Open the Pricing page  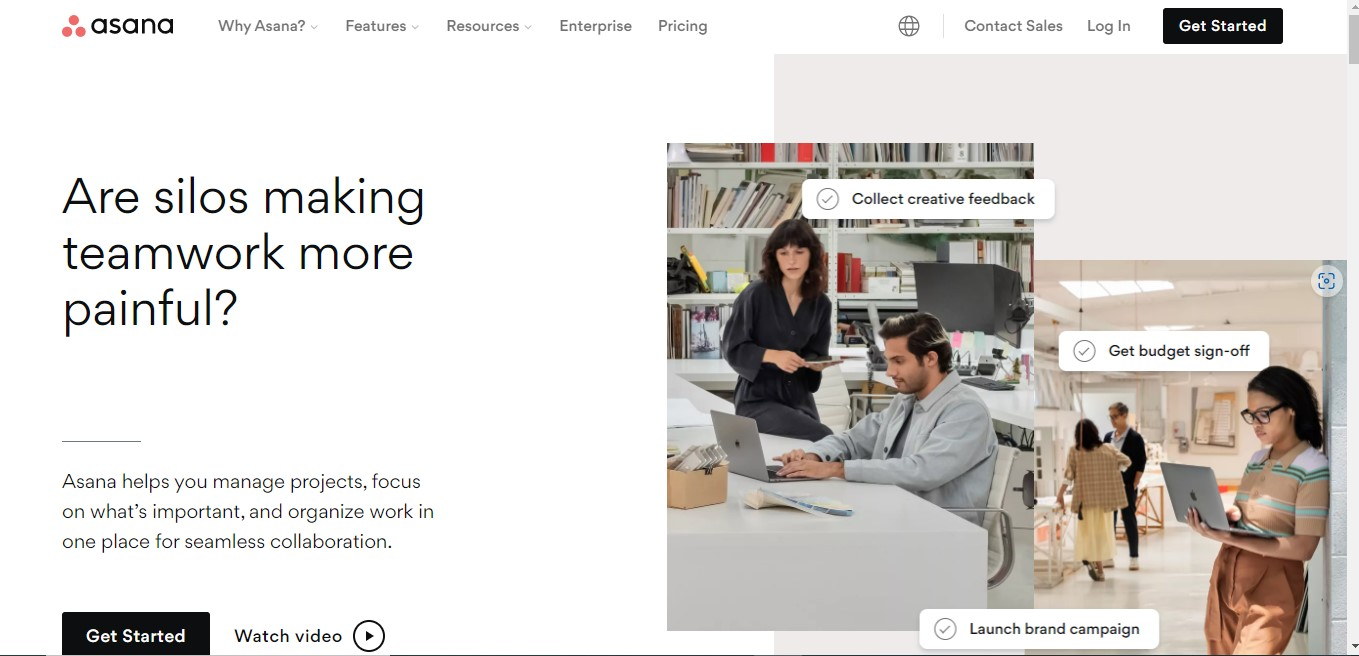[x=682, y=26]
